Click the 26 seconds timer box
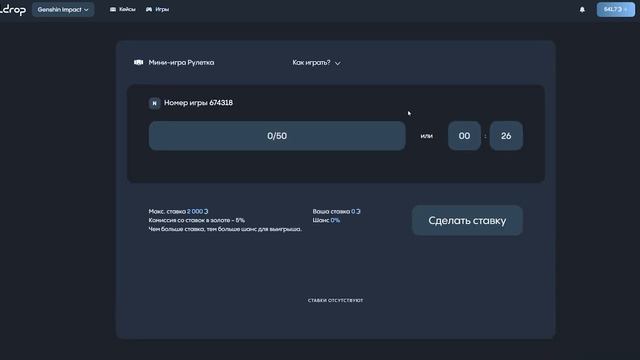Image resolution: width=640 pixels, height=360 pixels. [x=506, y=136]
